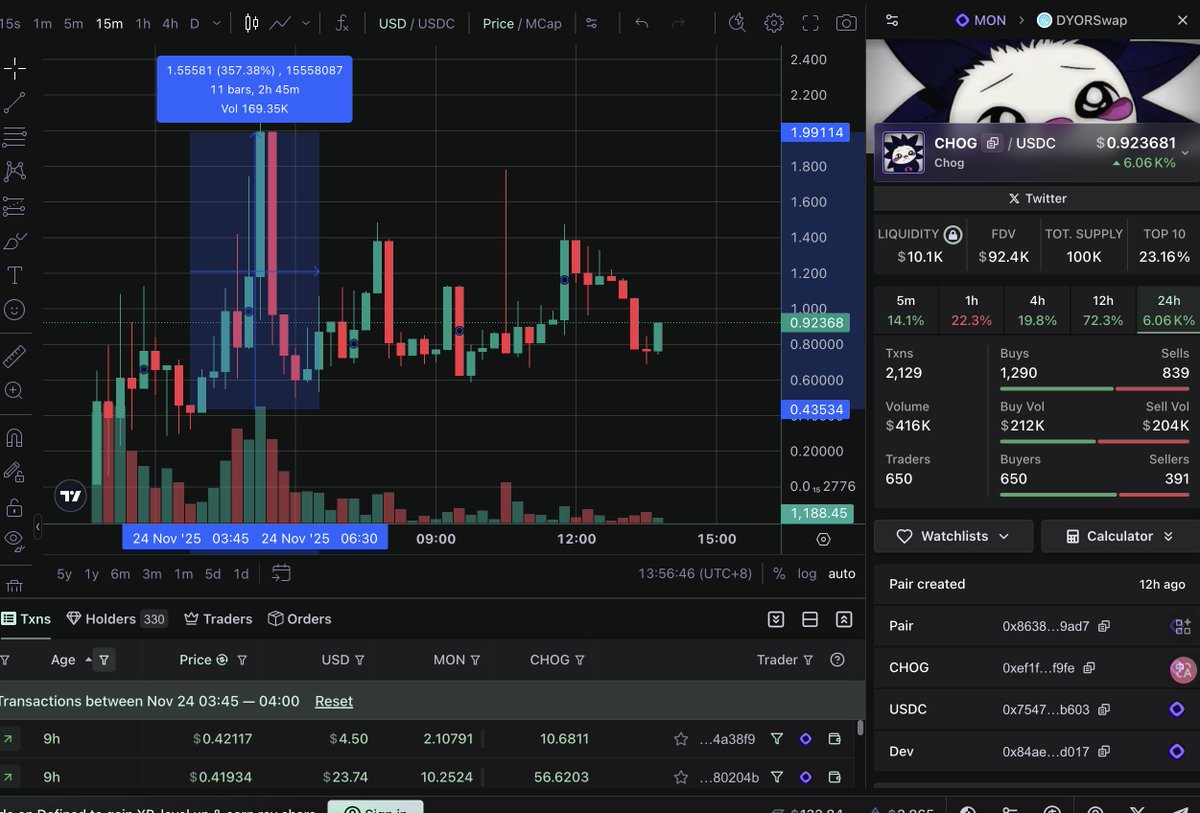Viewport: 1200px width, 813px height.
Task: Toggle Price / MCap display
Action: (x=522, y=23)
